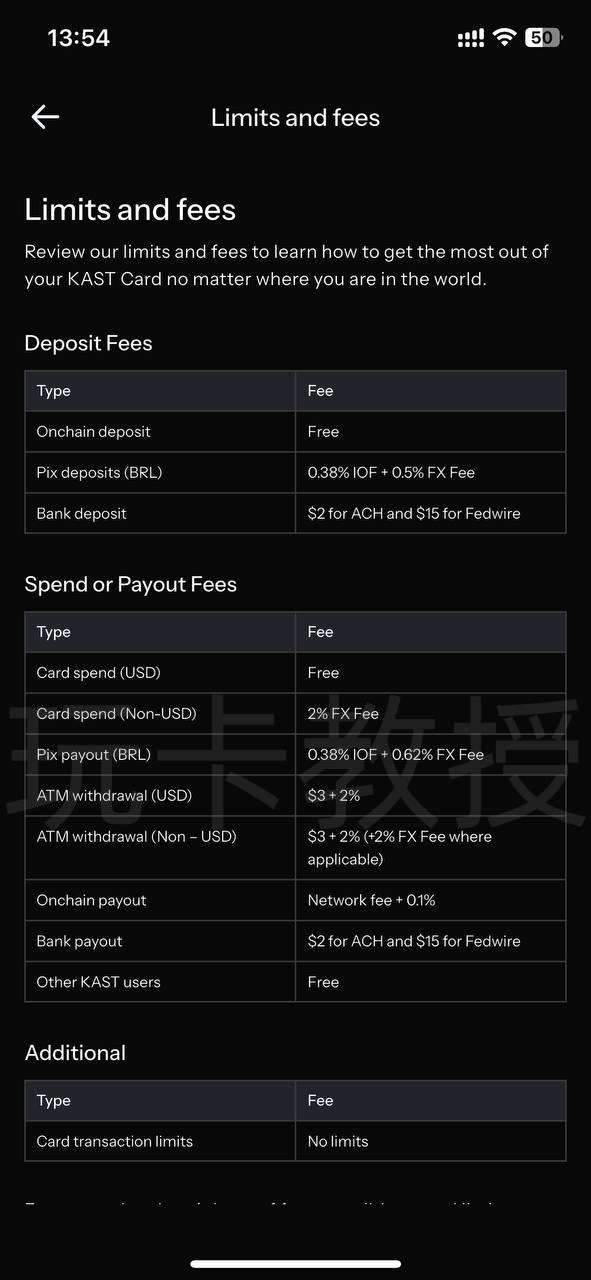
Task: Select the 'Onchain payout' row
Action: (x=295, y=900)
